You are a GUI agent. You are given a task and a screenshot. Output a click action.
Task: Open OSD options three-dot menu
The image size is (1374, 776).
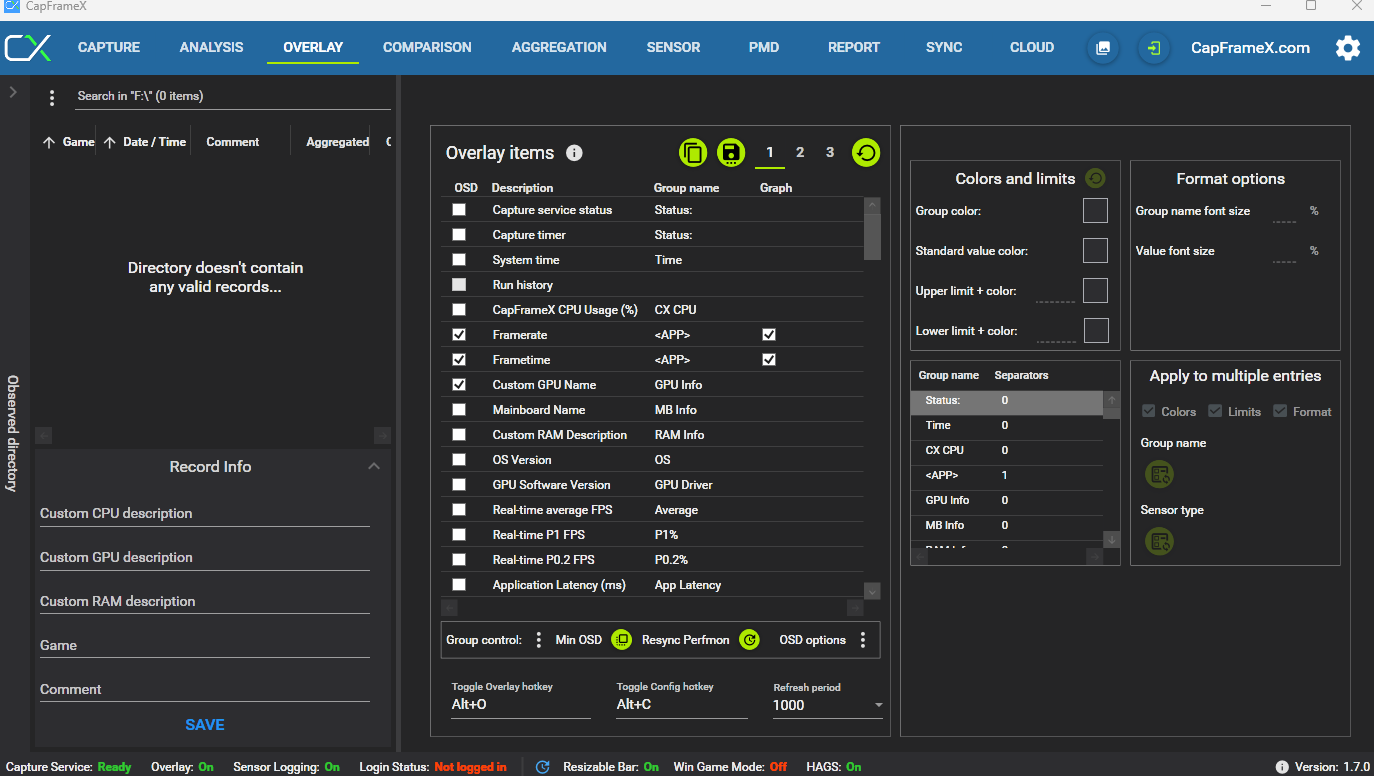tap(863, 640)
